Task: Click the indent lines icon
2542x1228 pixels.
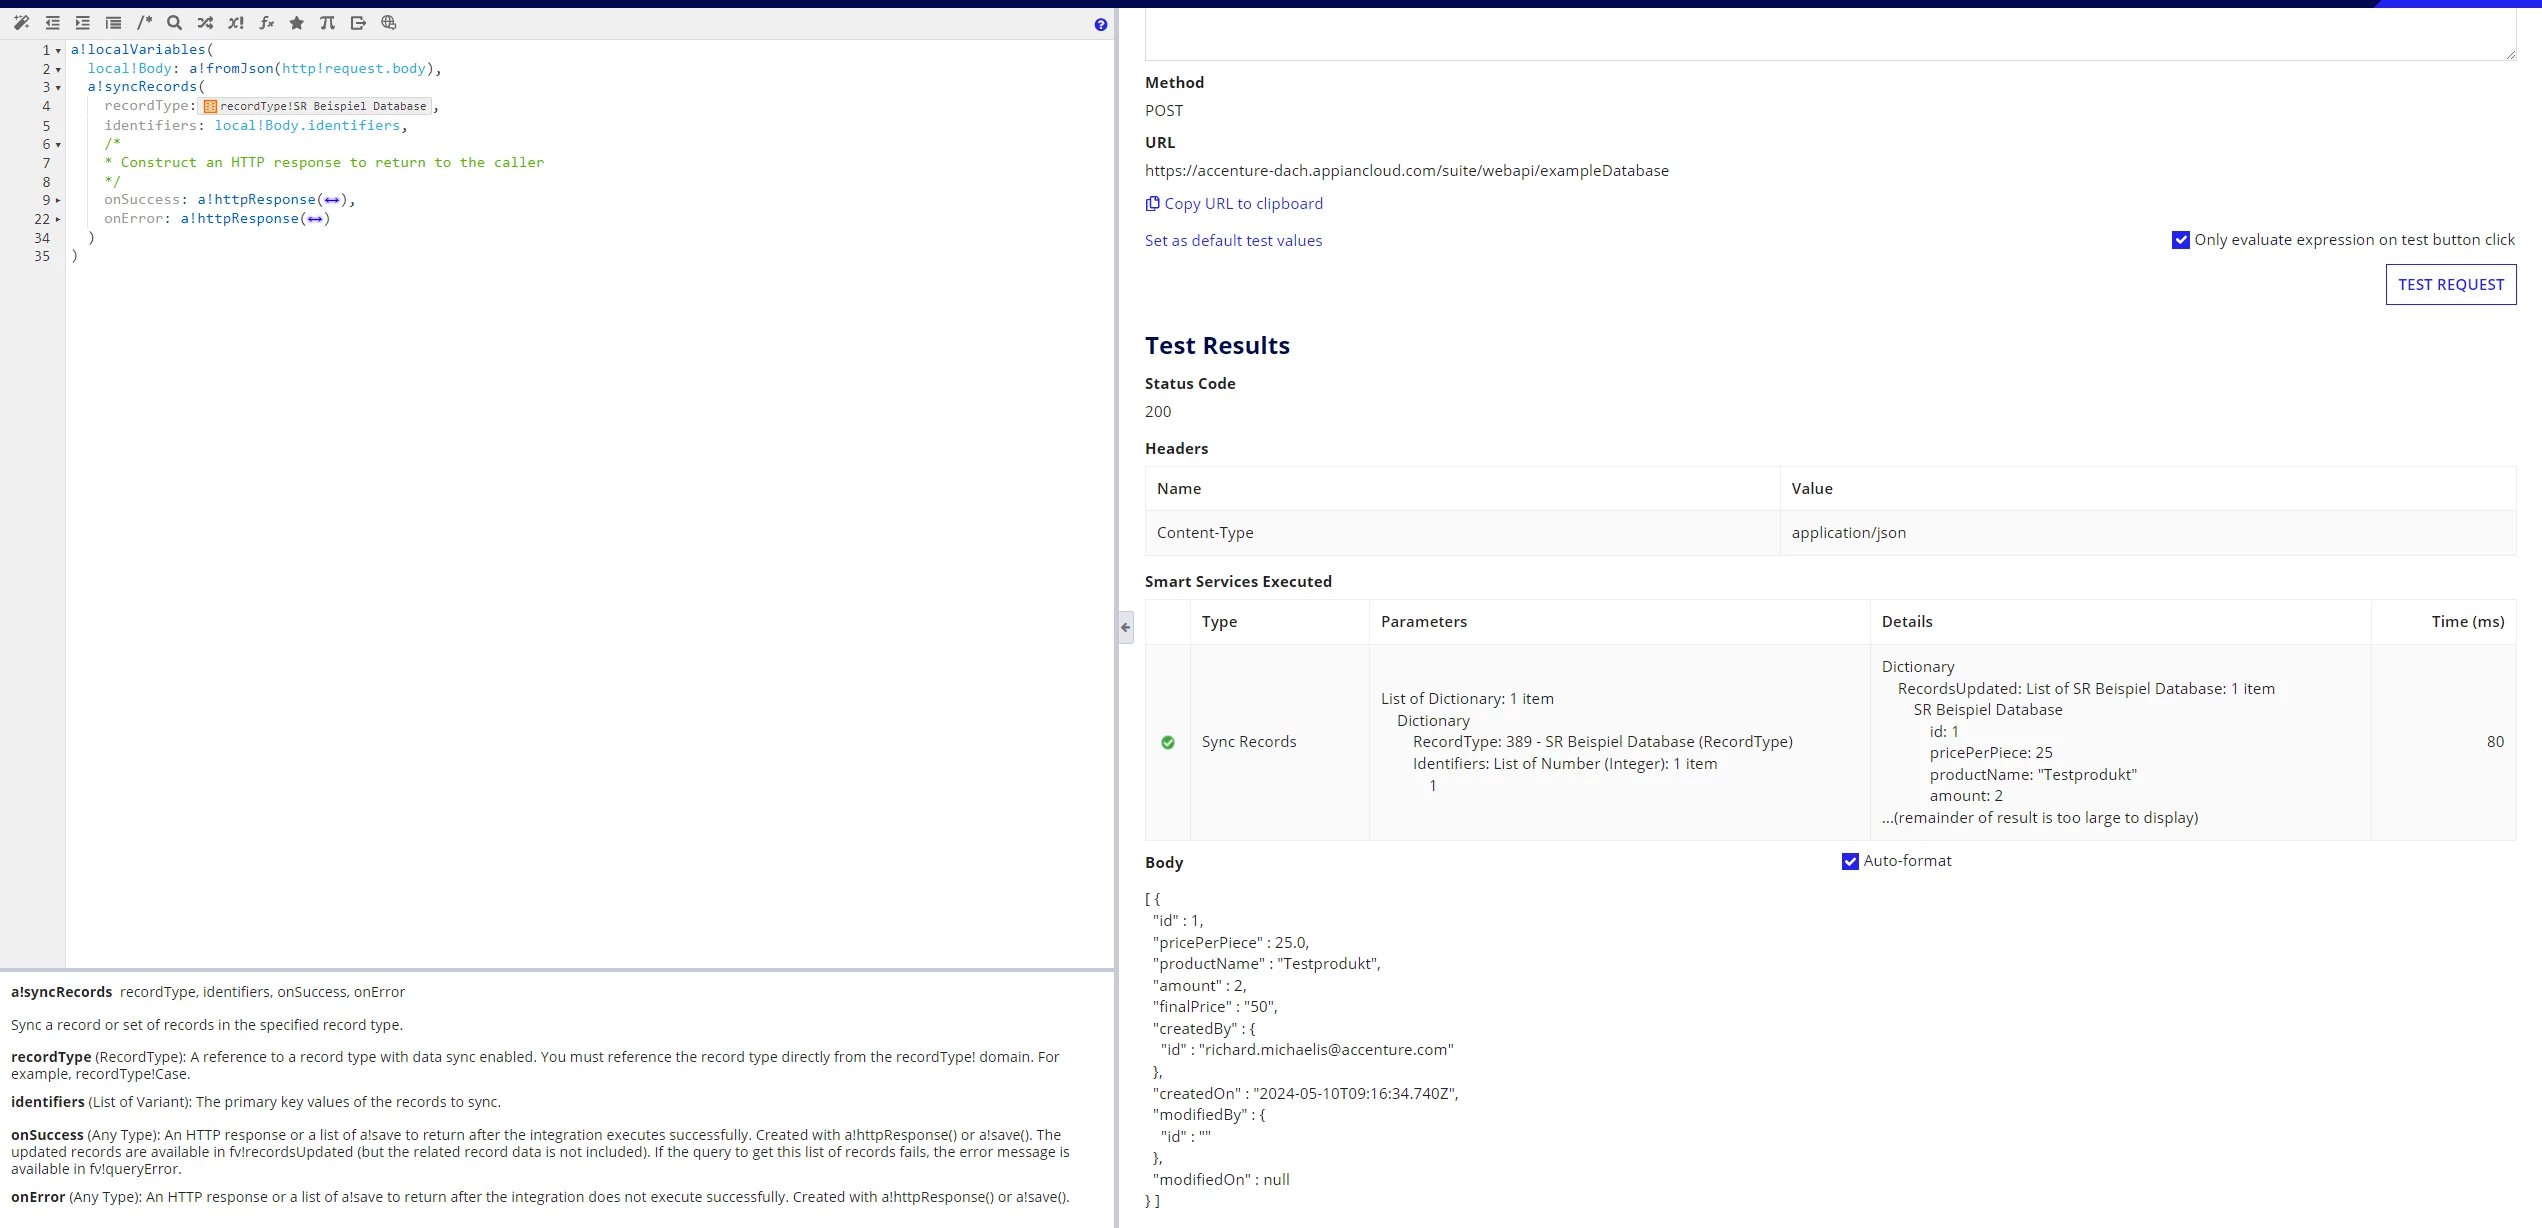Action: pyautogui.click(x=83, y=23)
